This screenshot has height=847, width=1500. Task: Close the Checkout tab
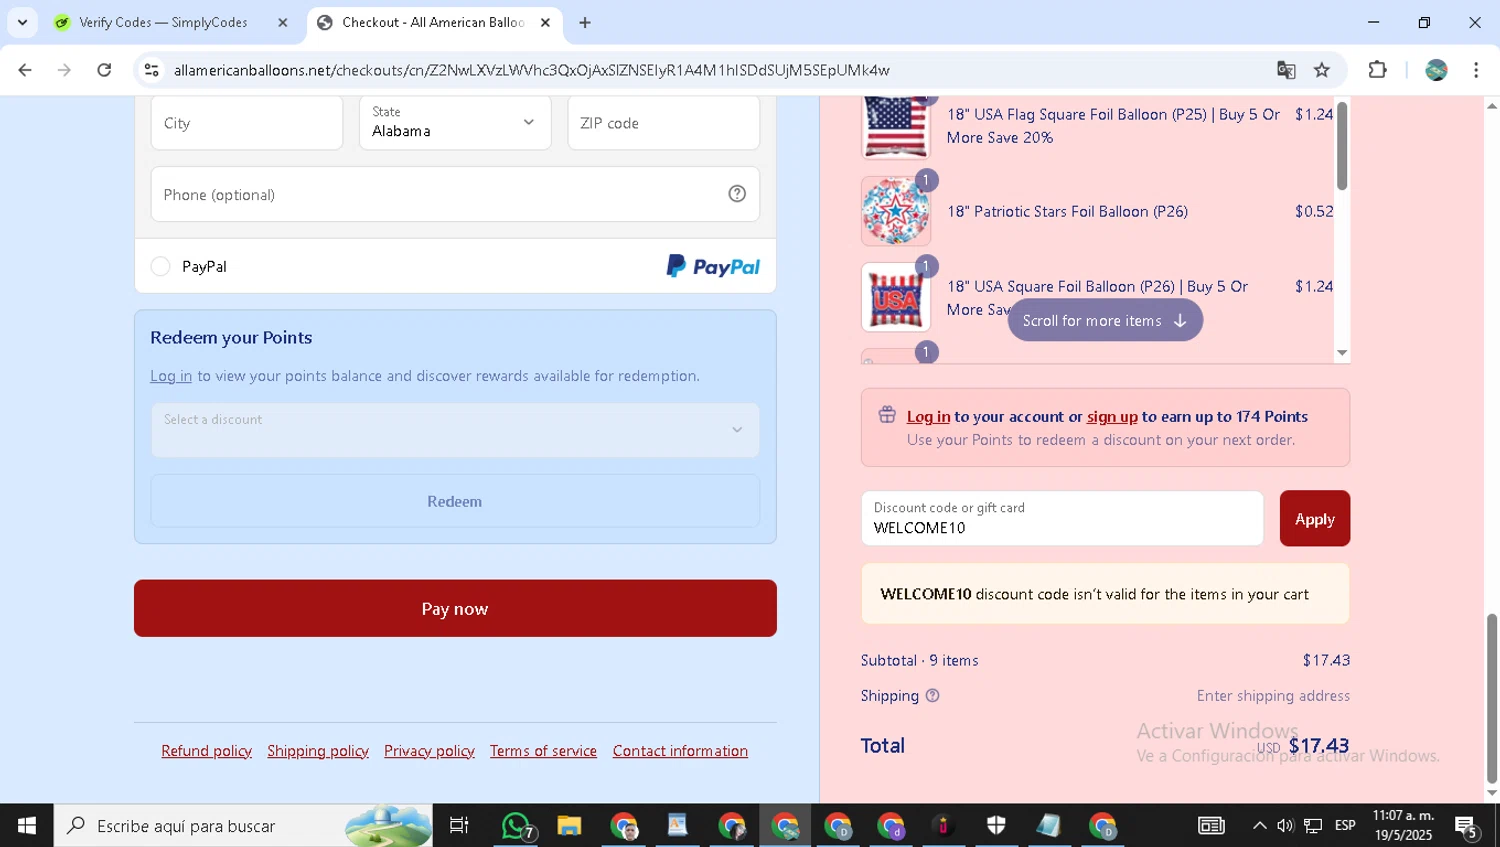click(x=545, y=22)
